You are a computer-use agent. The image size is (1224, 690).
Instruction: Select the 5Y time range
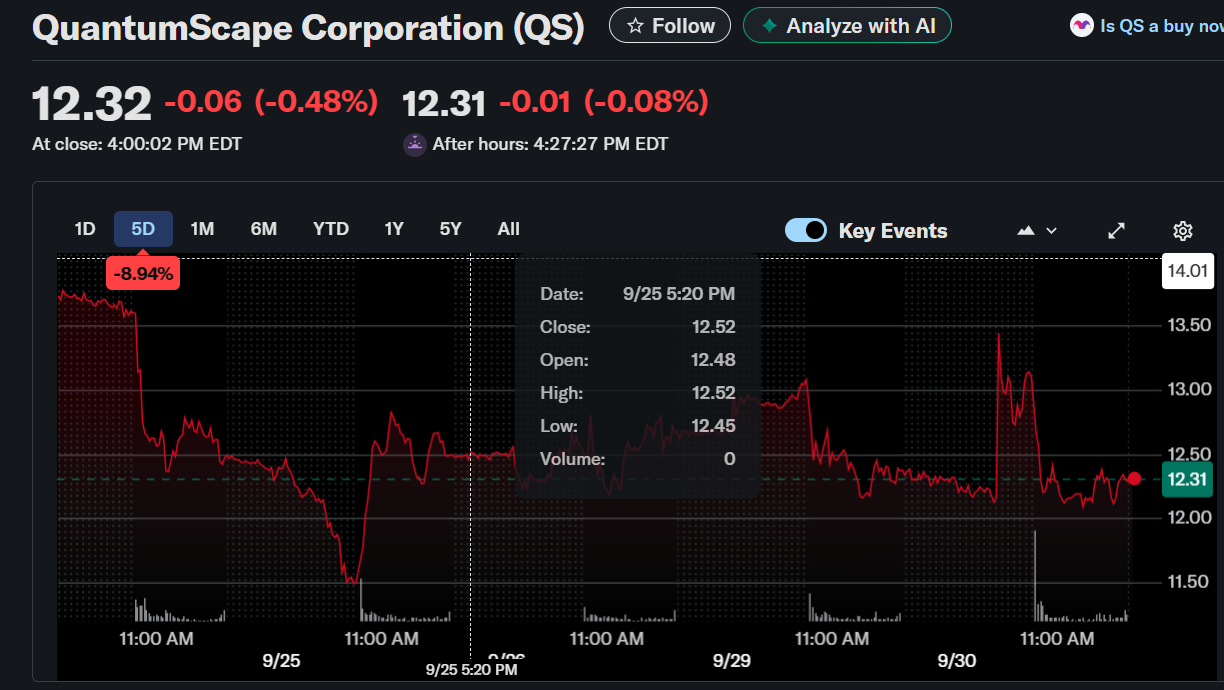click(x=450, y=229)
